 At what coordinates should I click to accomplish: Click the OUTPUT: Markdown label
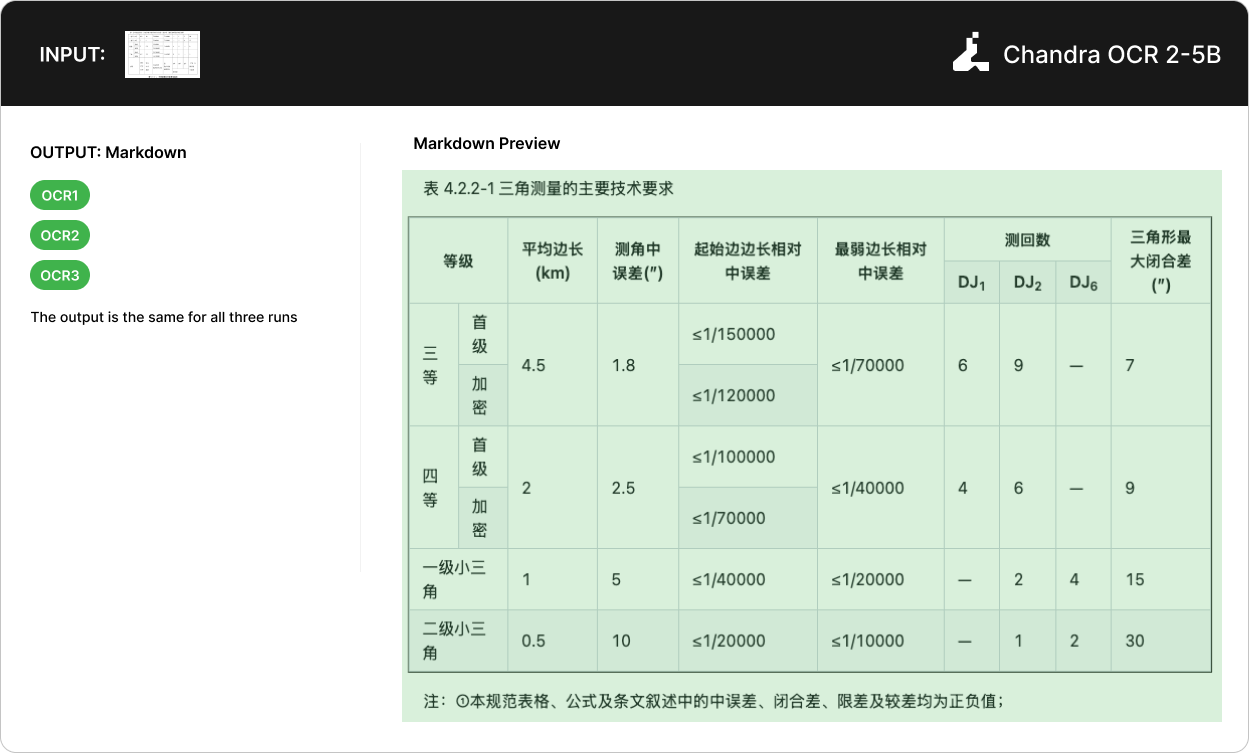[108, 152]
